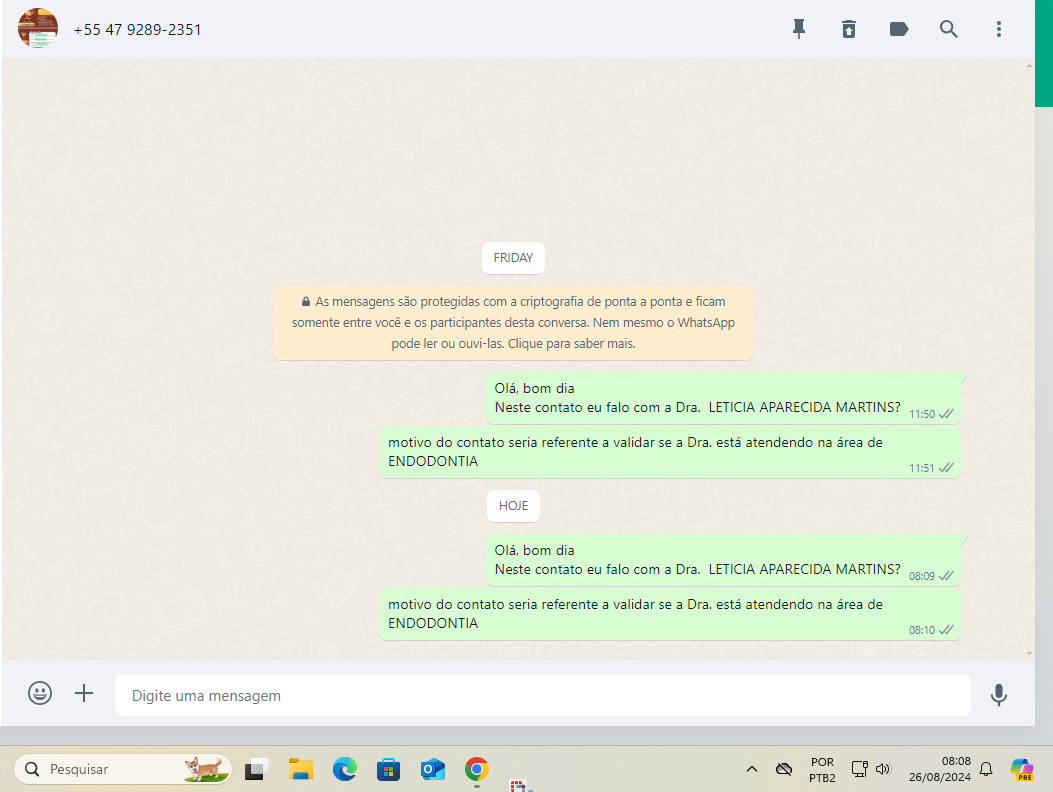Change the POR PTB2 keyboard language
The height and width of the screenshot is (792, 1053).
822,770
